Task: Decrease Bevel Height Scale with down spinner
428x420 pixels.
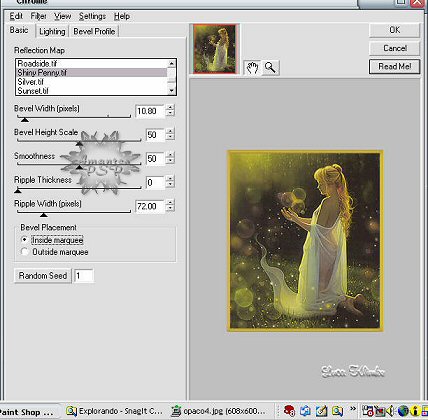Action: click(170, 138)
